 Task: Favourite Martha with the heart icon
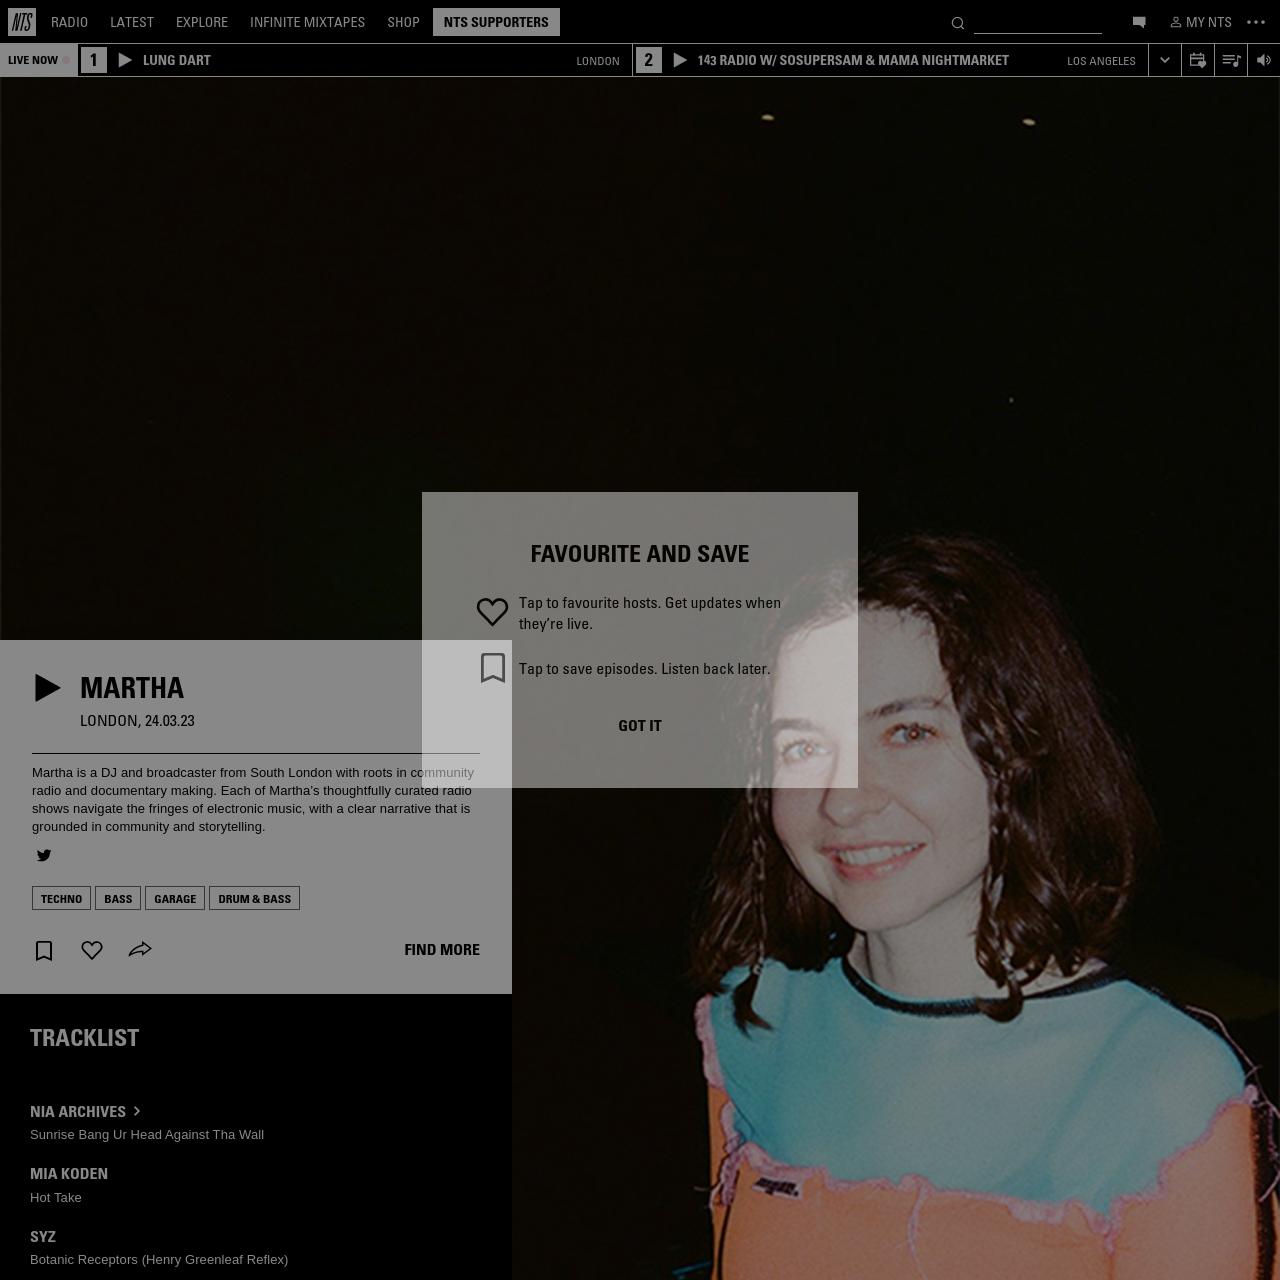[x=92, y=950]
